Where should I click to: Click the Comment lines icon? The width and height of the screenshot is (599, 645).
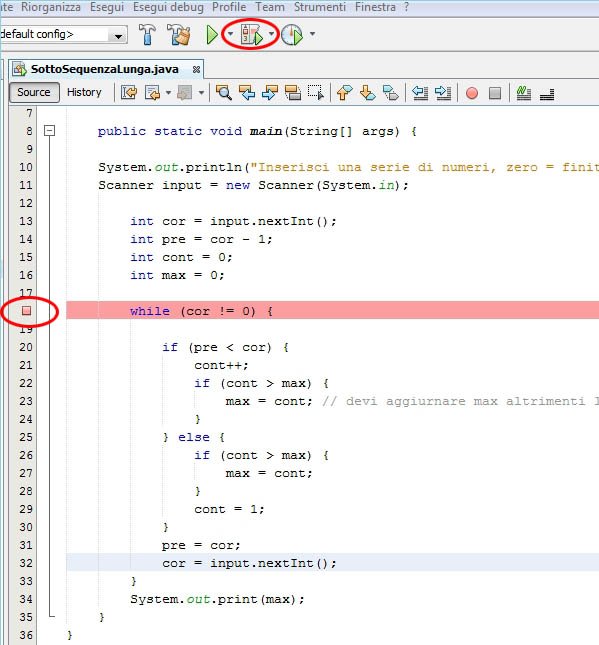524,93
